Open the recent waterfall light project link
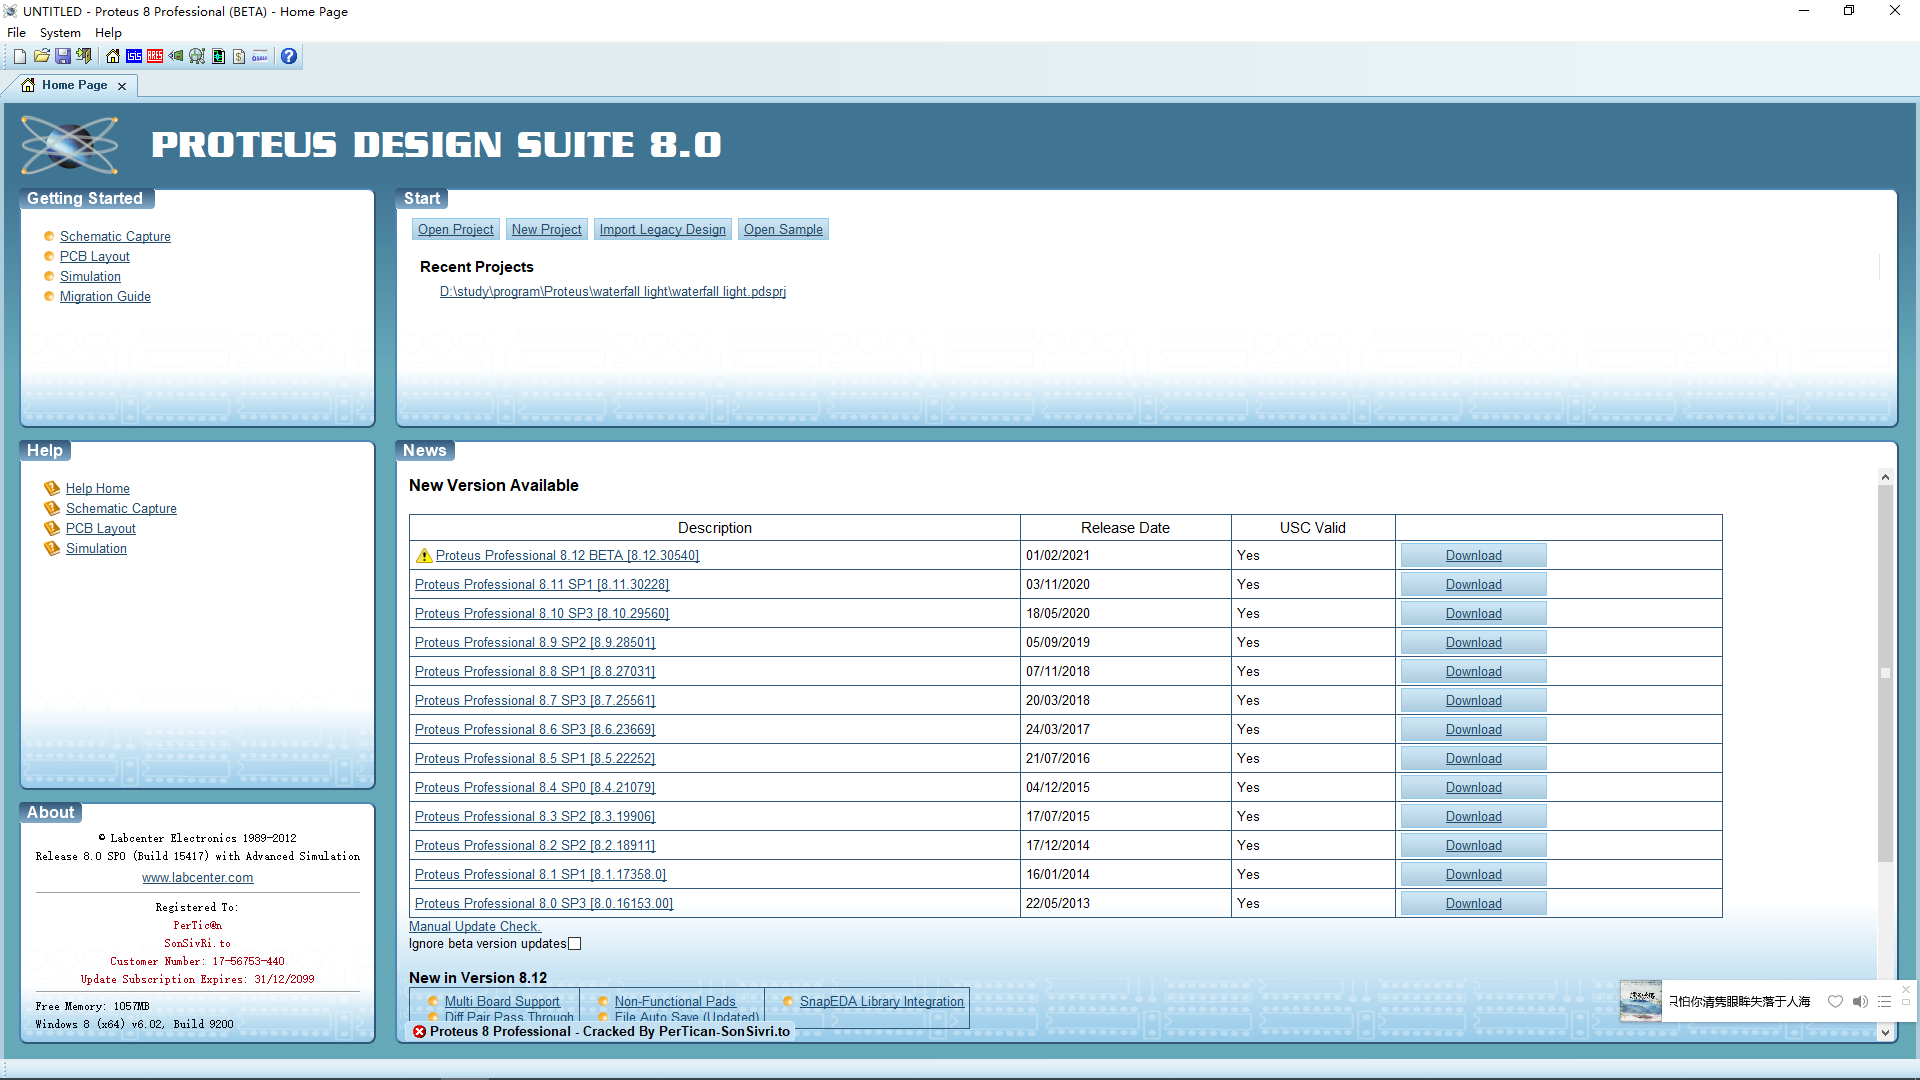1920x1080 pixels. (612, 292)
